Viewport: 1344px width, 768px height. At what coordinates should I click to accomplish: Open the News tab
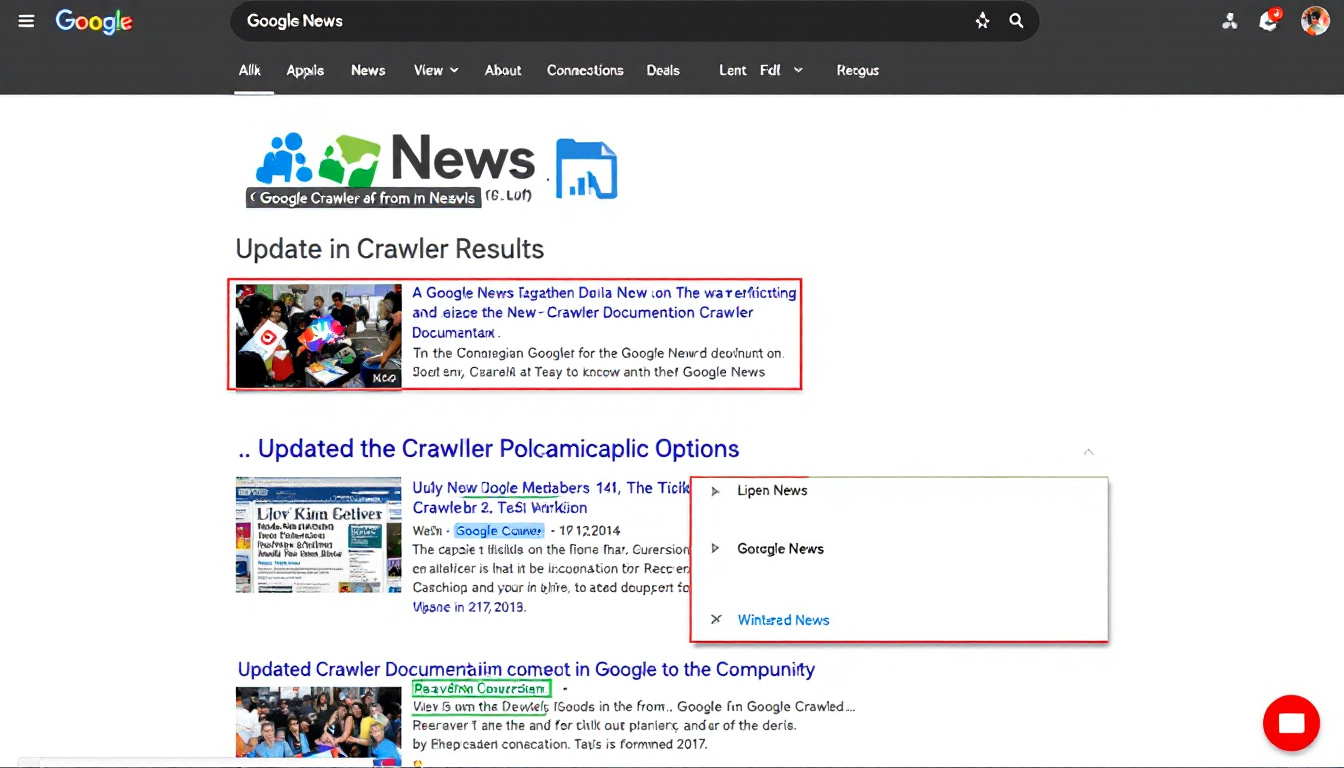click(368, 70)
